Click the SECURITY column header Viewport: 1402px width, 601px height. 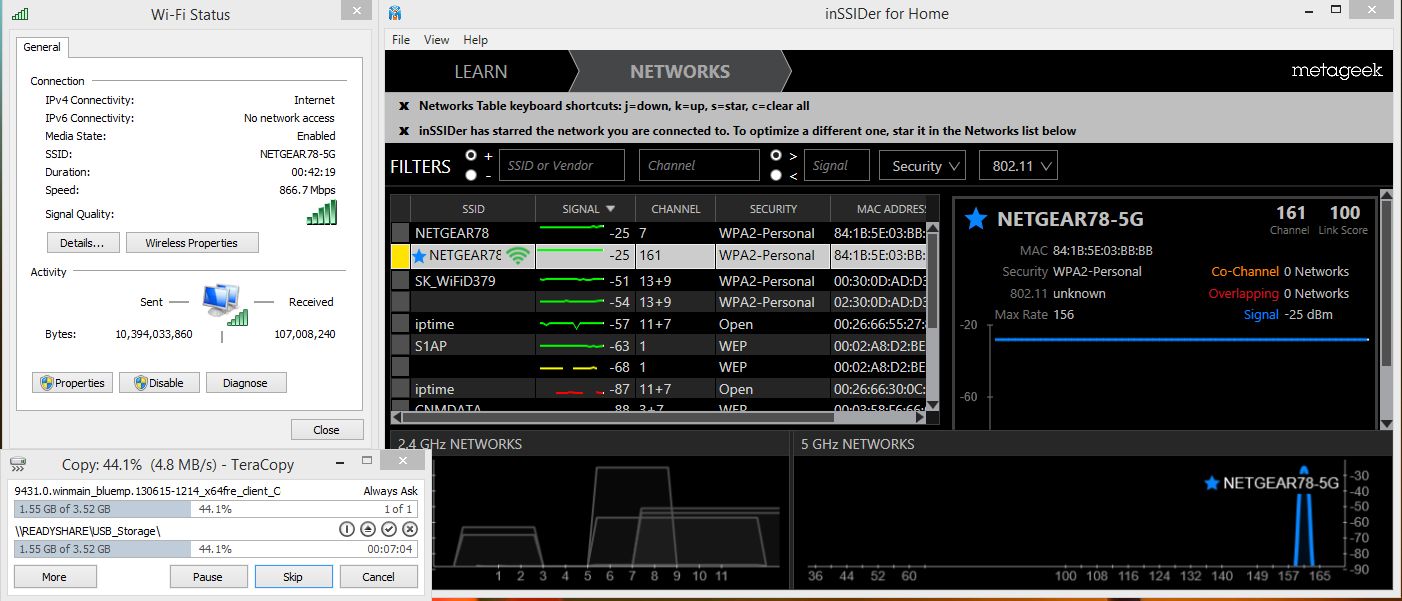(773, 209)
